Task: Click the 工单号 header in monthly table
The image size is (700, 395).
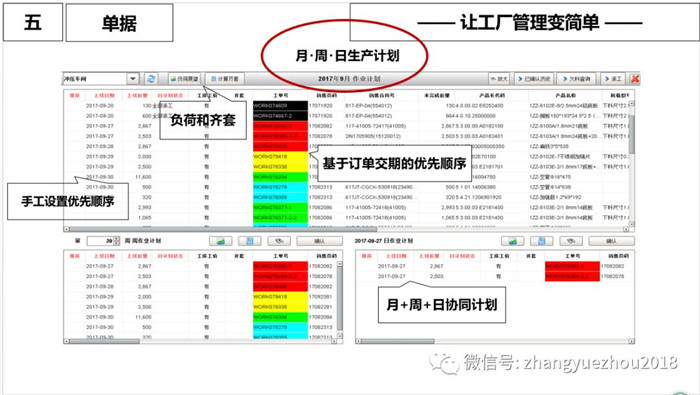Action: coord(280,96)
